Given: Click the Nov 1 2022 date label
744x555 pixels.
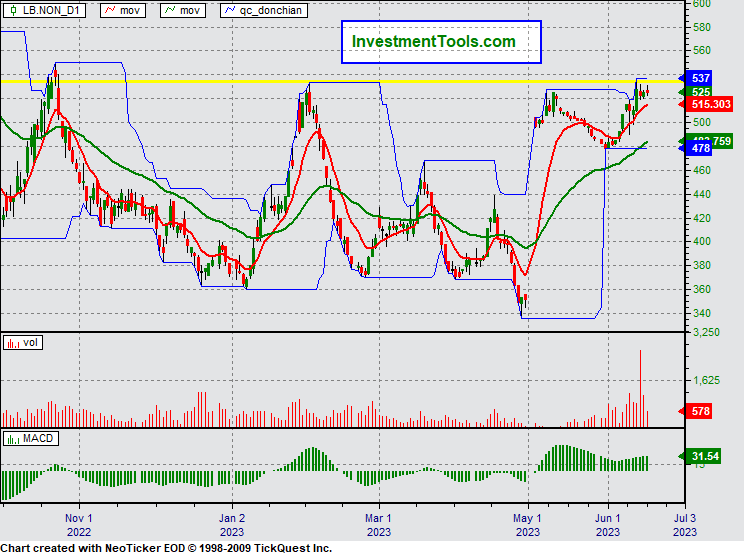Looking at the screenshot, I should (x=79, y=525).
